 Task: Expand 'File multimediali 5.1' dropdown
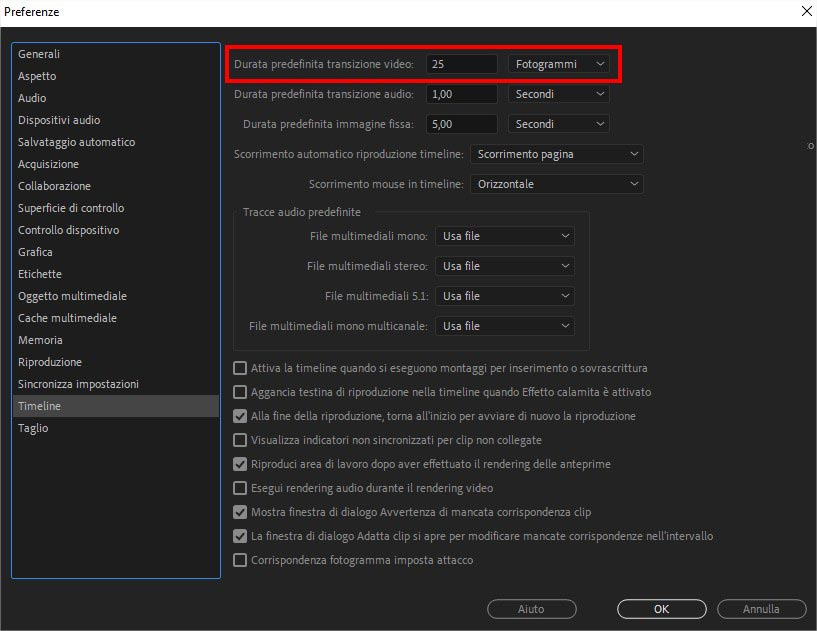pyautogui.click(x=505, y=296)
